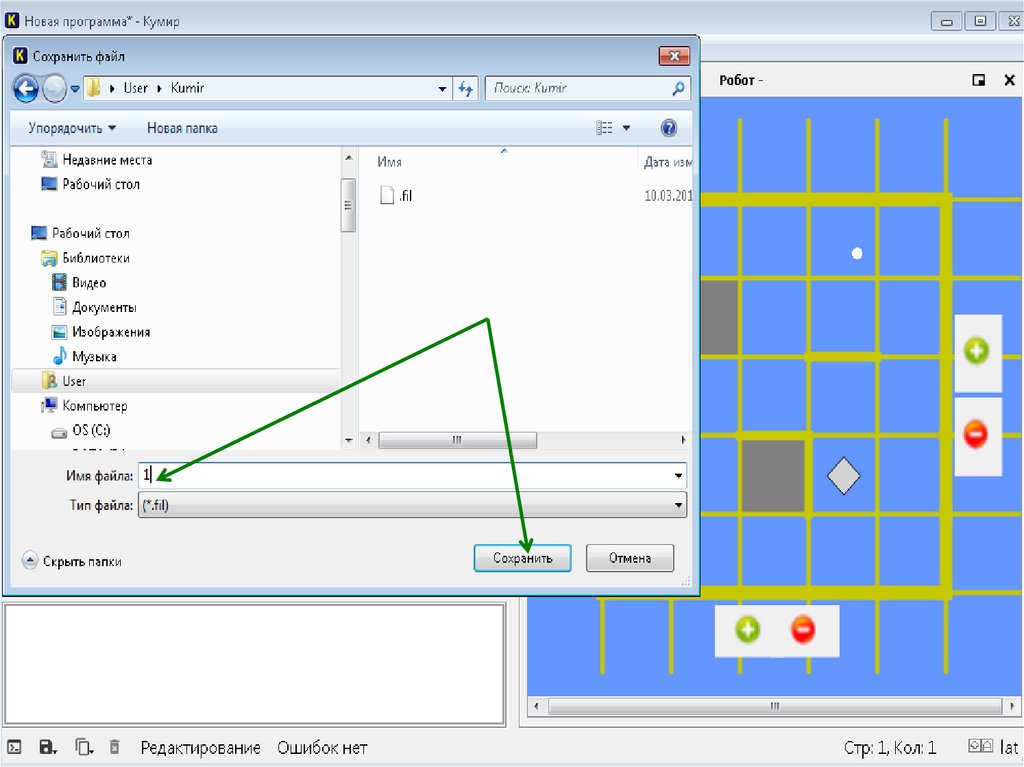Click the Ошибок нет status text
The height and width of the screenshot is (767, 1024).
click(322, 748)
